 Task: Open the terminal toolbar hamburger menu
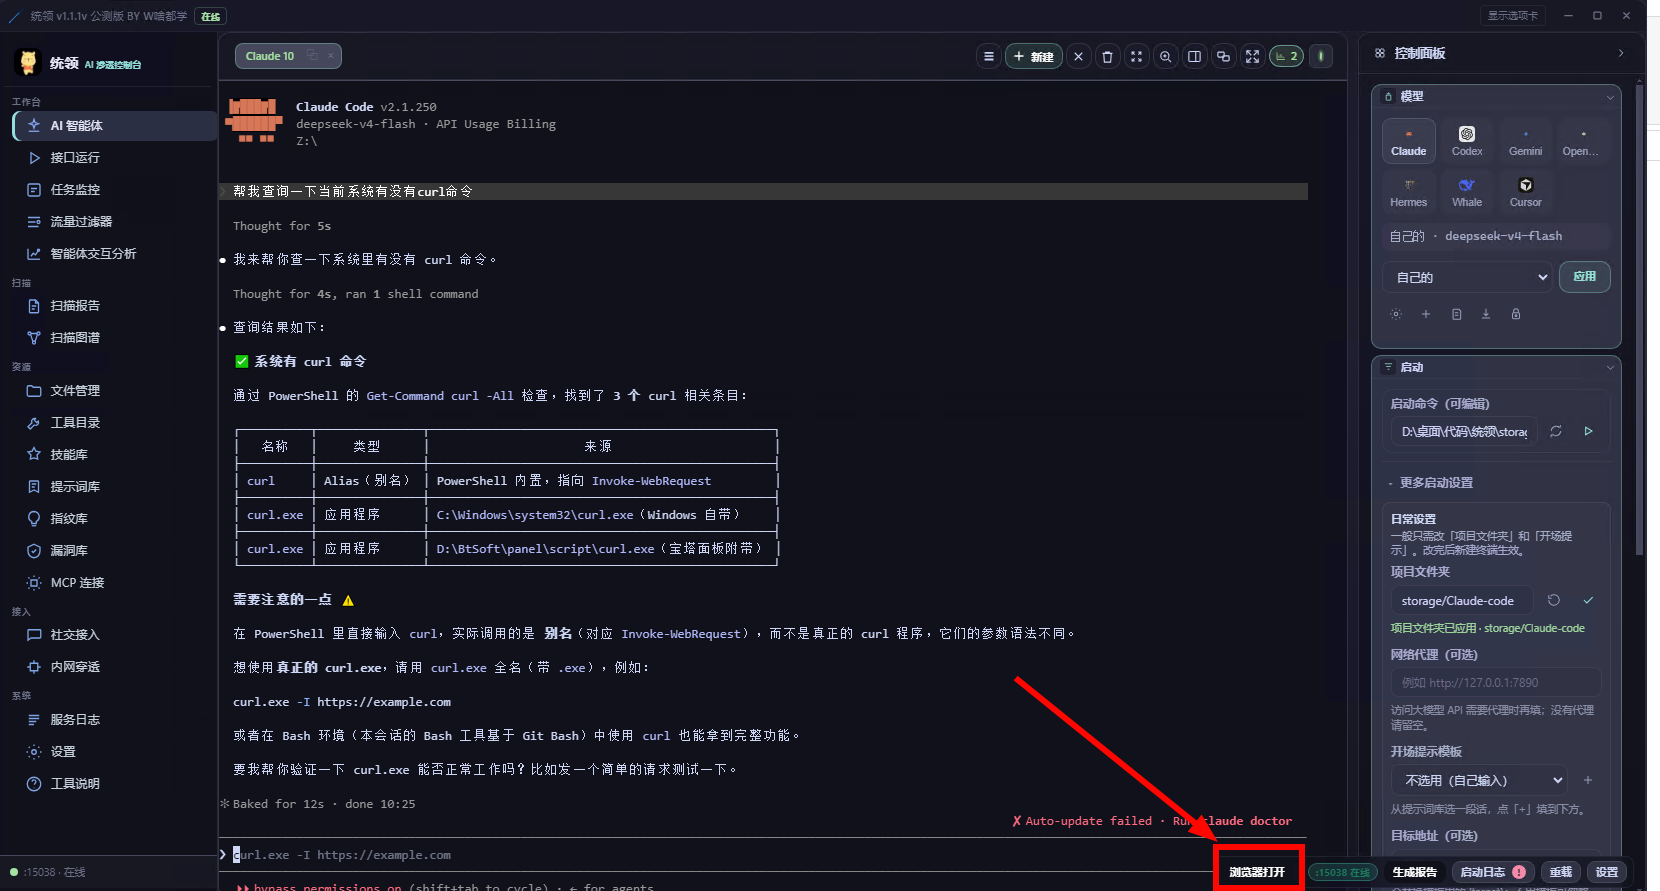[x=989, y=57]
